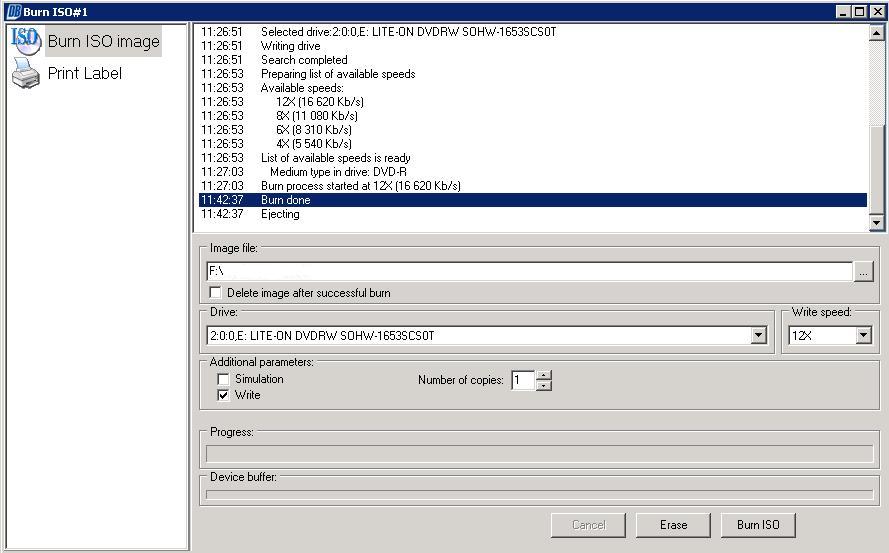Image resolution: width=889 pixels, height=553 pixels.
Task: Close the Burn ISO#1 window
Action: (x=878, y=11)
